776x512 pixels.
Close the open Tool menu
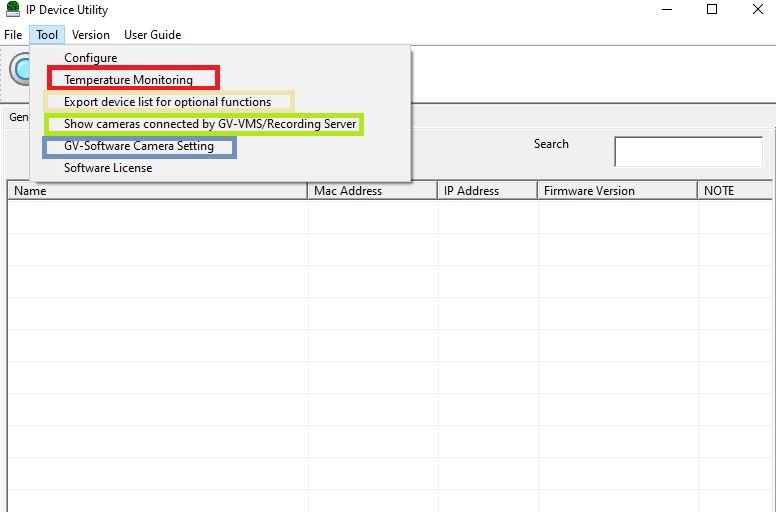47,35
